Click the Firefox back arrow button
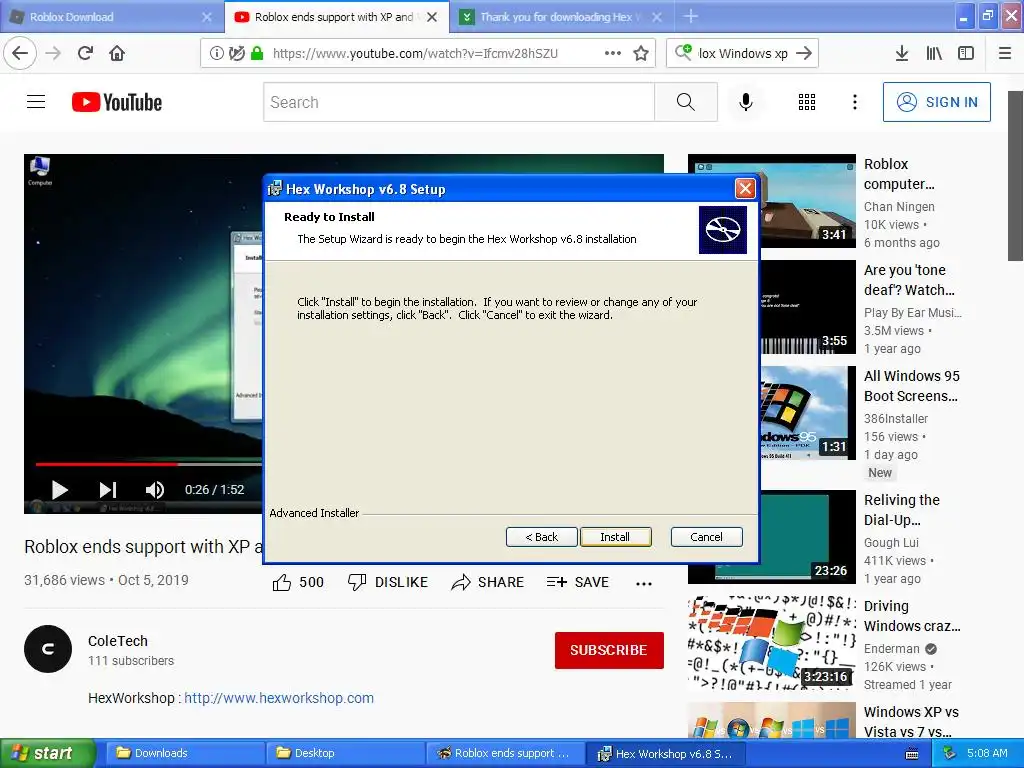1024x768 pixels. 20,54
